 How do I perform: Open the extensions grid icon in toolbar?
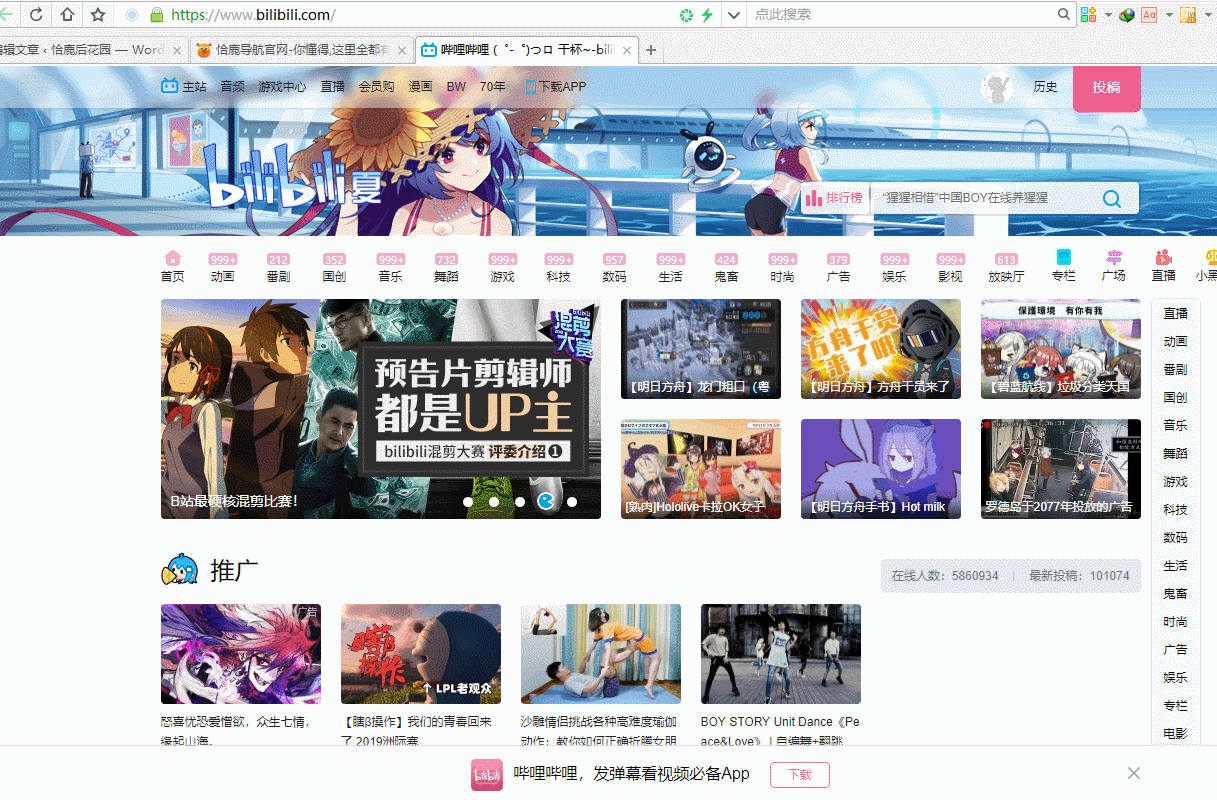pos(1089,15)
